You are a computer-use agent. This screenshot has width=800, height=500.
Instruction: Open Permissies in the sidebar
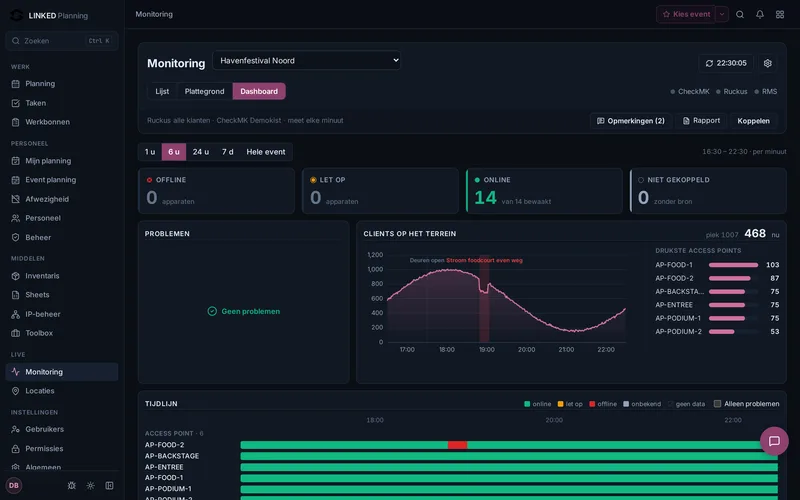pyautogui.click(x=62, y=448)
